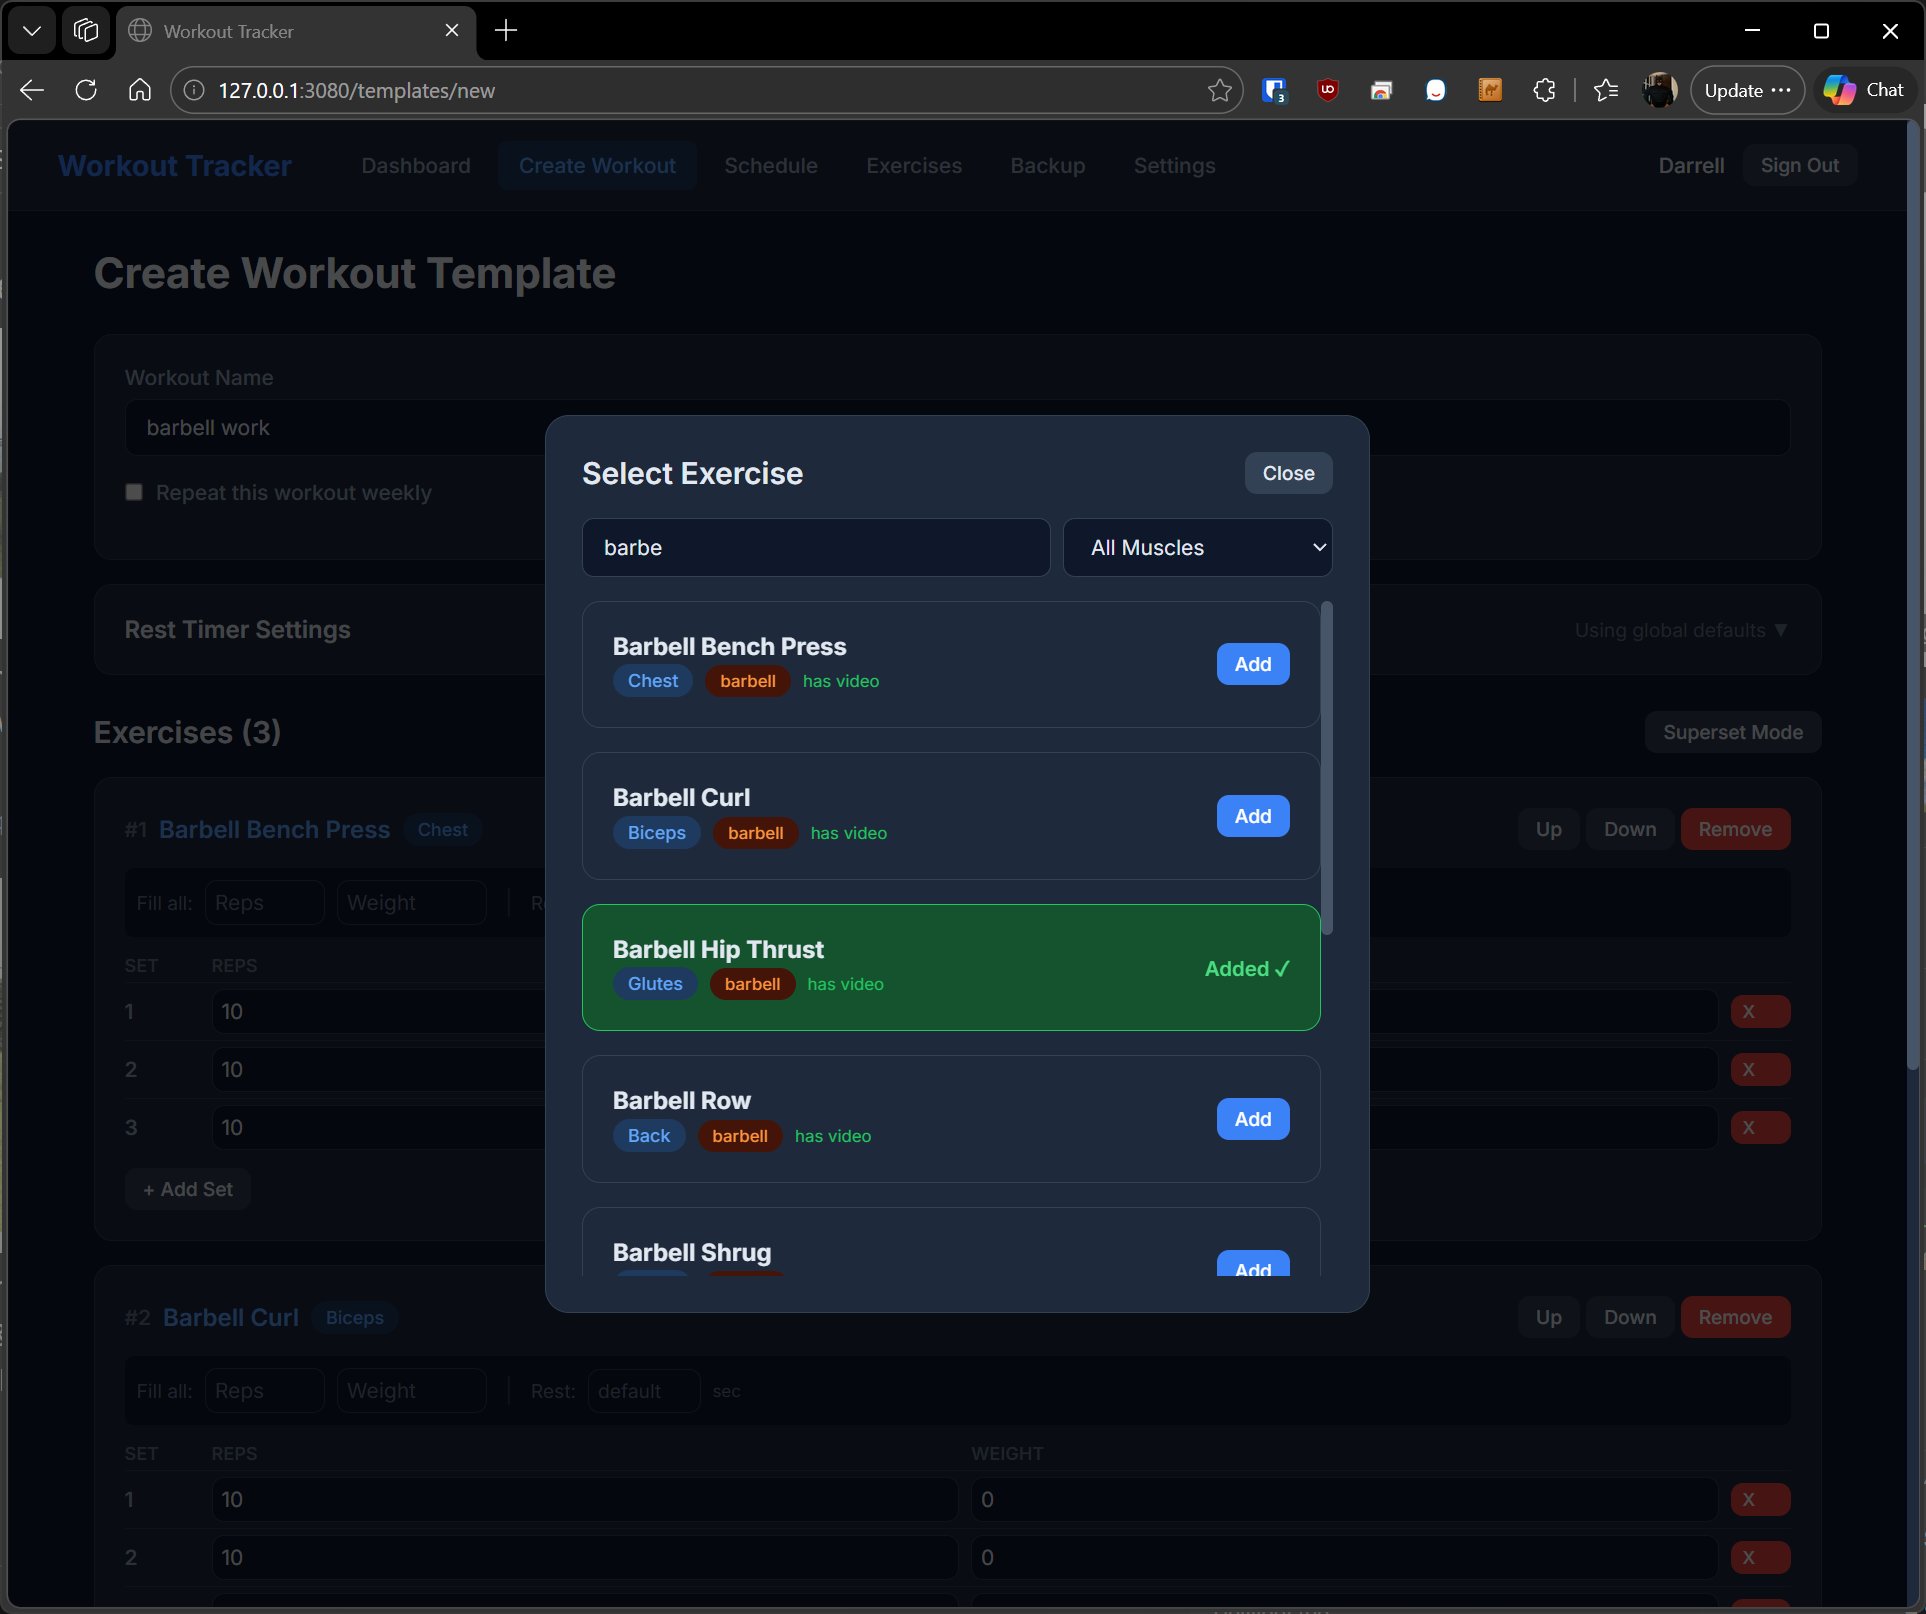Screen dimensions: 1926x1614
Task: Expand Rest Timer global defaults arrow
Action: (x=1780, y=630)
